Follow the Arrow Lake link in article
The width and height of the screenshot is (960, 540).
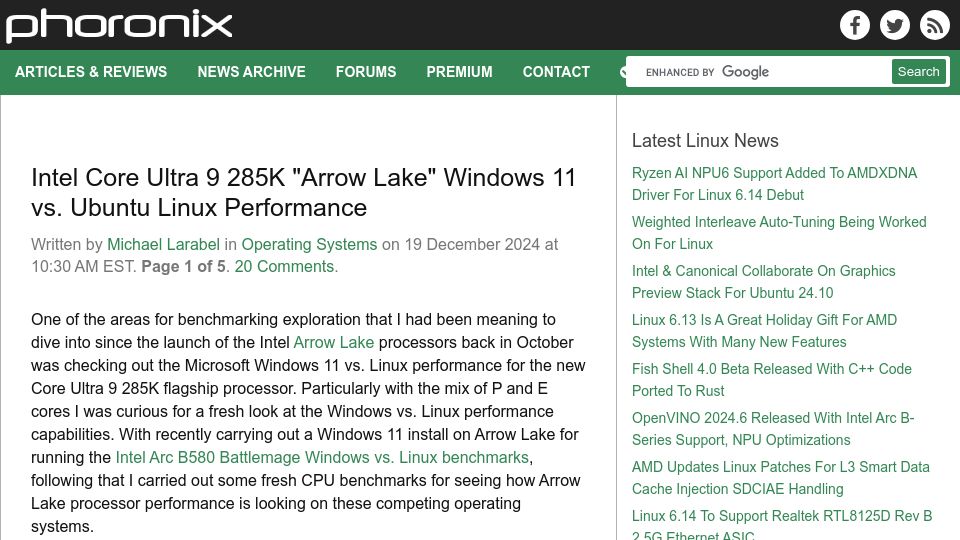click(334, 342)
